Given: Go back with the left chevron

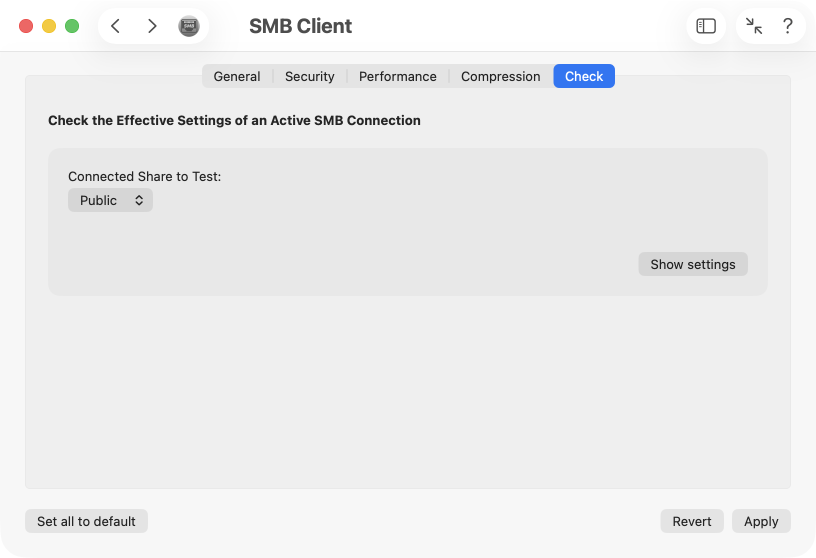Looking at the screenshot, I should [116, 26].
